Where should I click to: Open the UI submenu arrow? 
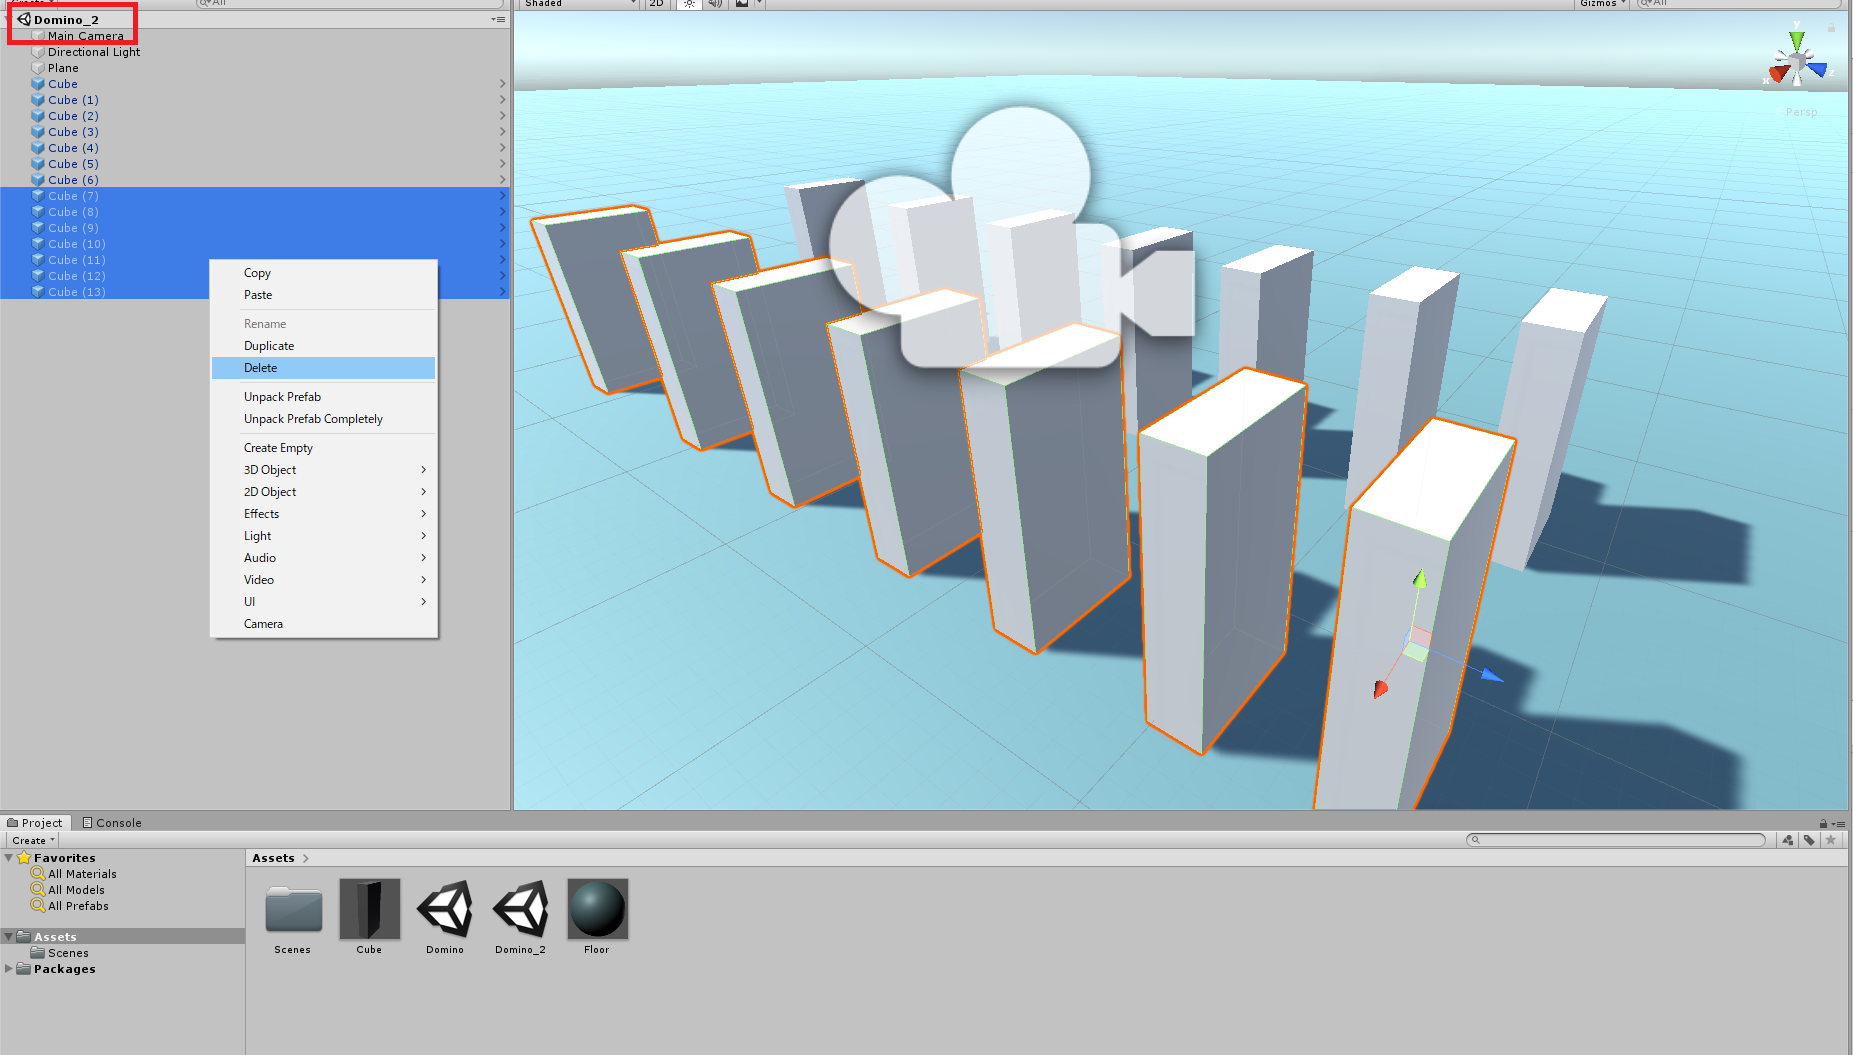(424, 602)
